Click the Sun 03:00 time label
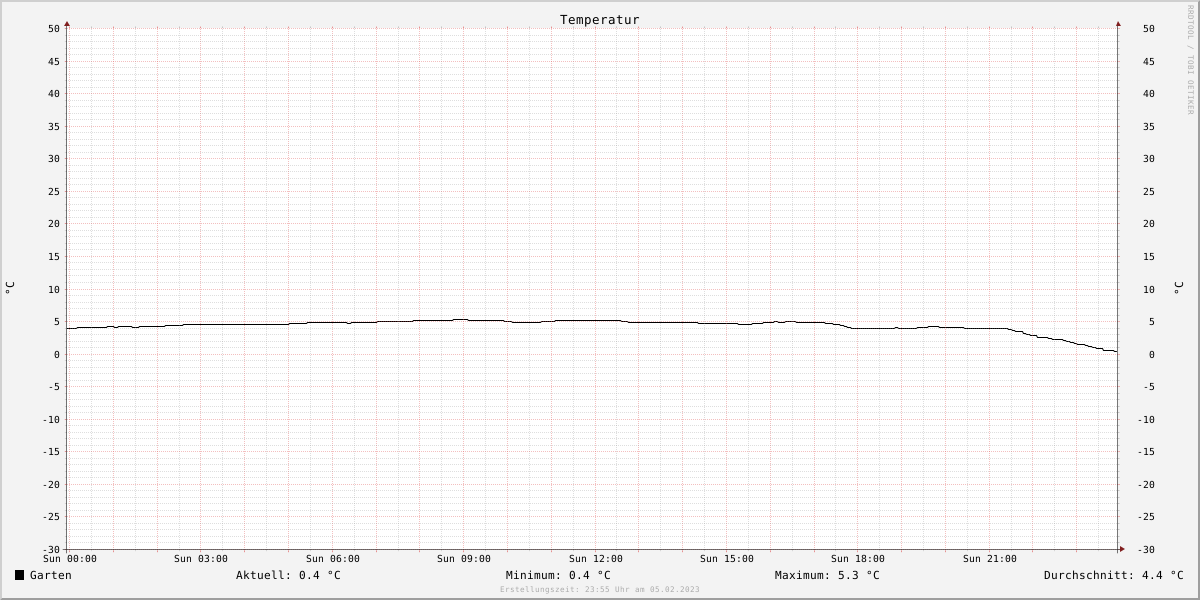Screen dimensions: 1200x600 [201, 559]
